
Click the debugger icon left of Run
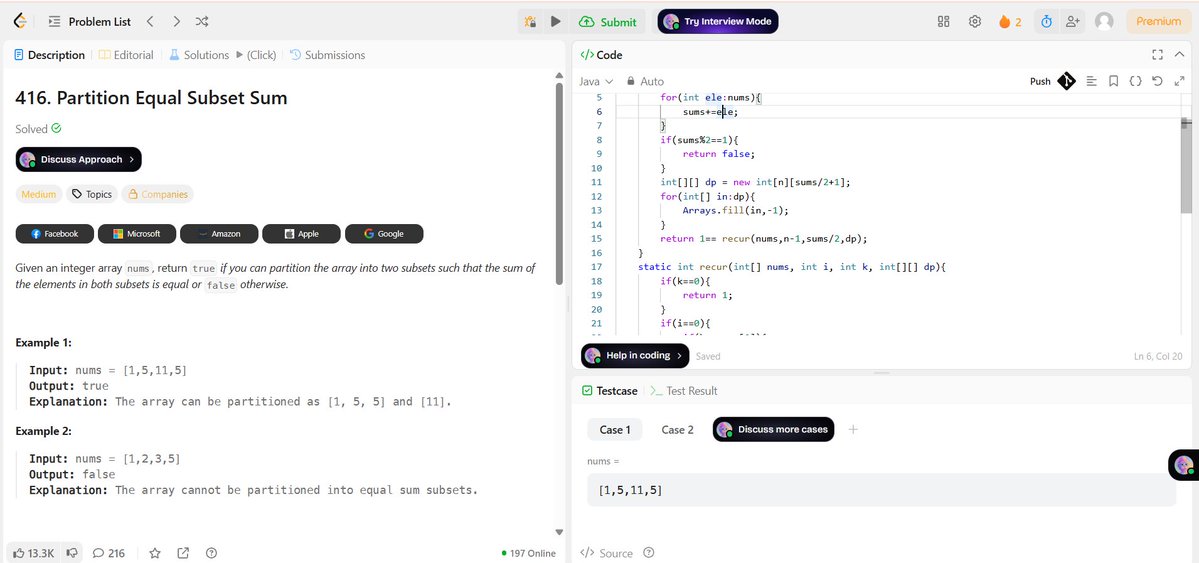tap(530, 21)
